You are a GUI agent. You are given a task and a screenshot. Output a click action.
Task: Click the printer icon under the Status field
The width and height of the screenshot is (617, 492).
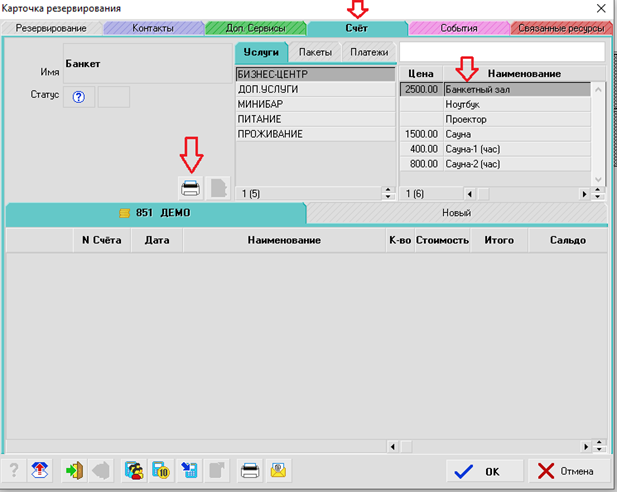pos(190,187)
